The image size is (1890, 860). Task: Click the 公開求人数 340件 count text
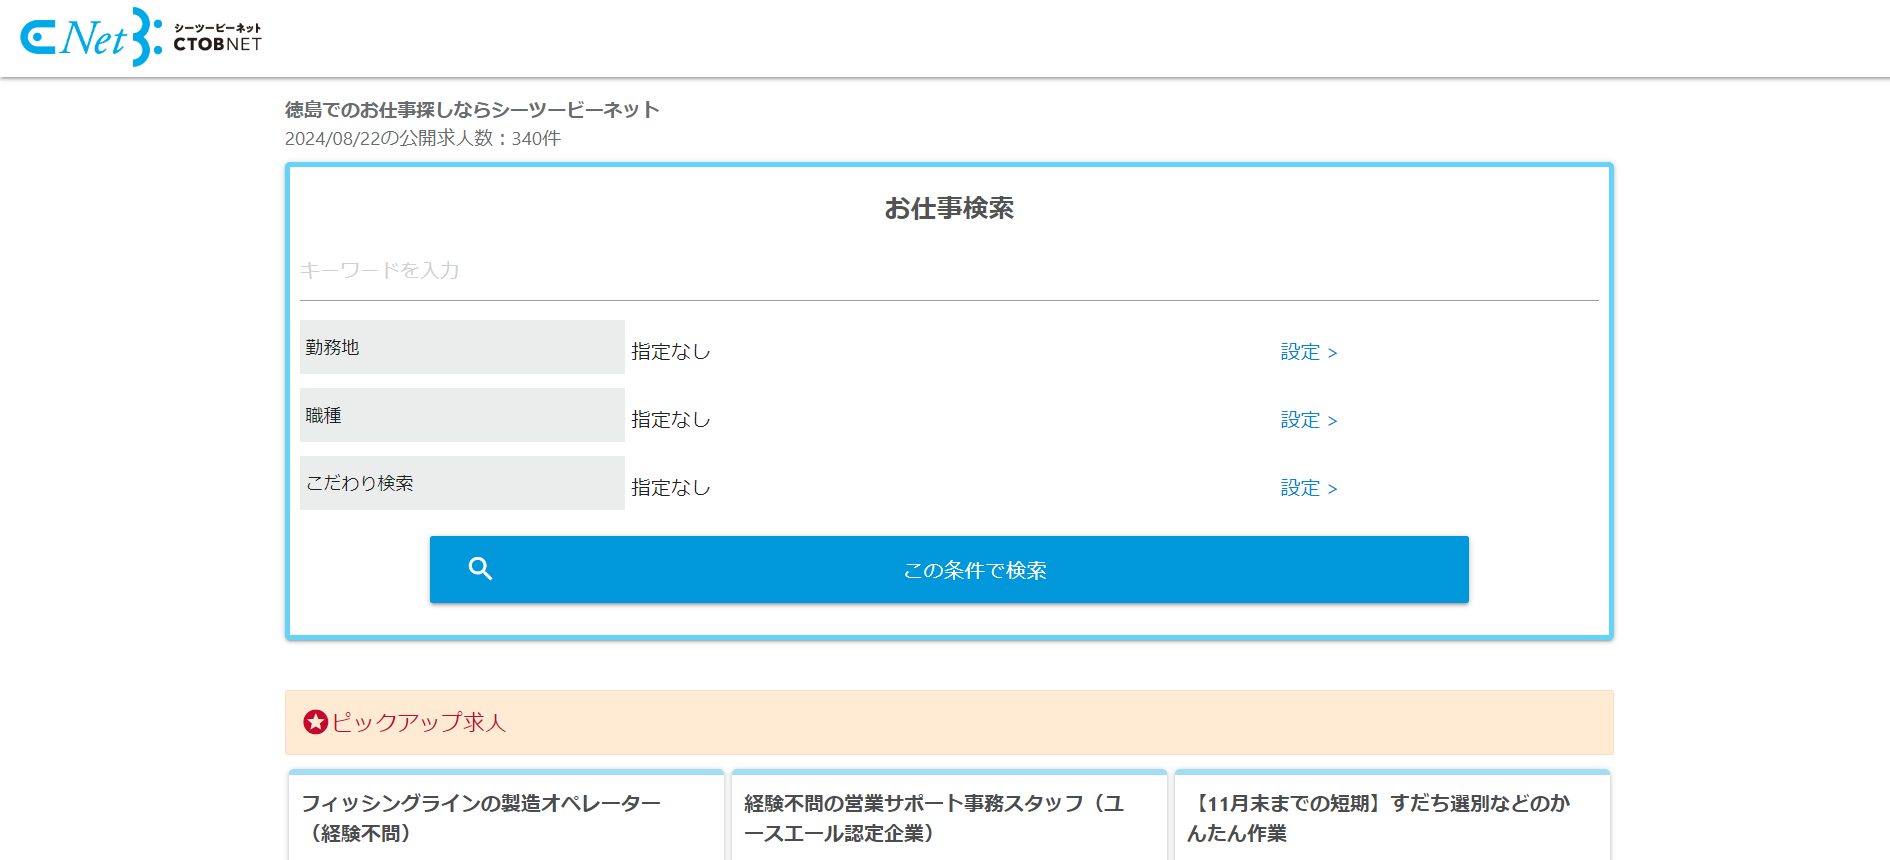(x=423, y=139)
